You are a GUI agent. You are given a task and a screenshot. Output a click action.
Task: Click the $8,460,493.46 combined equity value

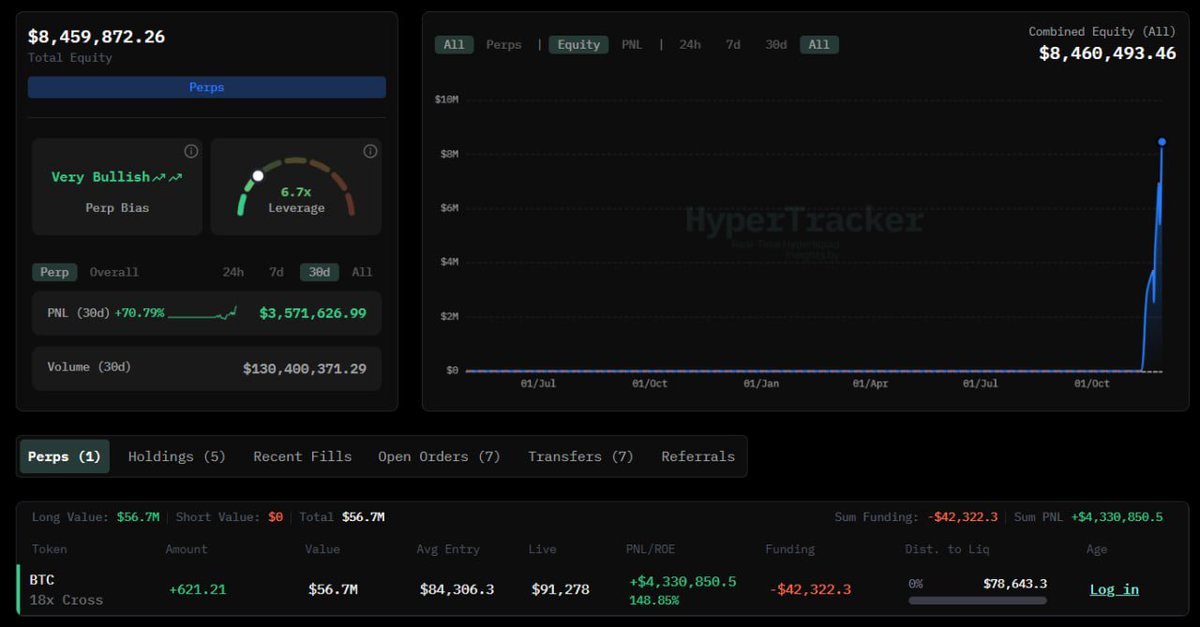point(1108,53)
